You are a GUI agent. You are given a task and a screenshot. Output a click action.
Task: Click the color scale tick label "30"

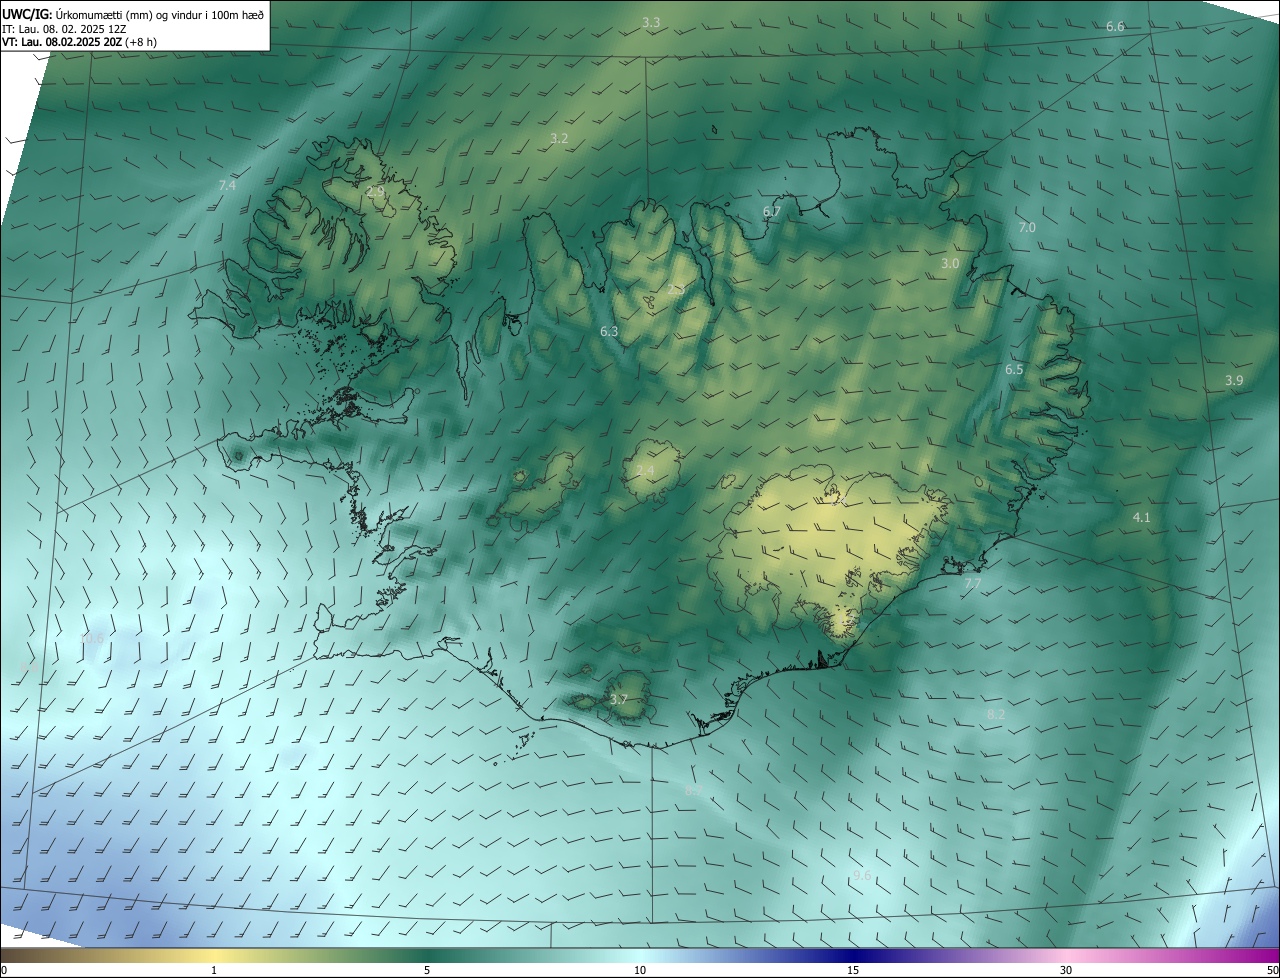(x=1066, y=970)
